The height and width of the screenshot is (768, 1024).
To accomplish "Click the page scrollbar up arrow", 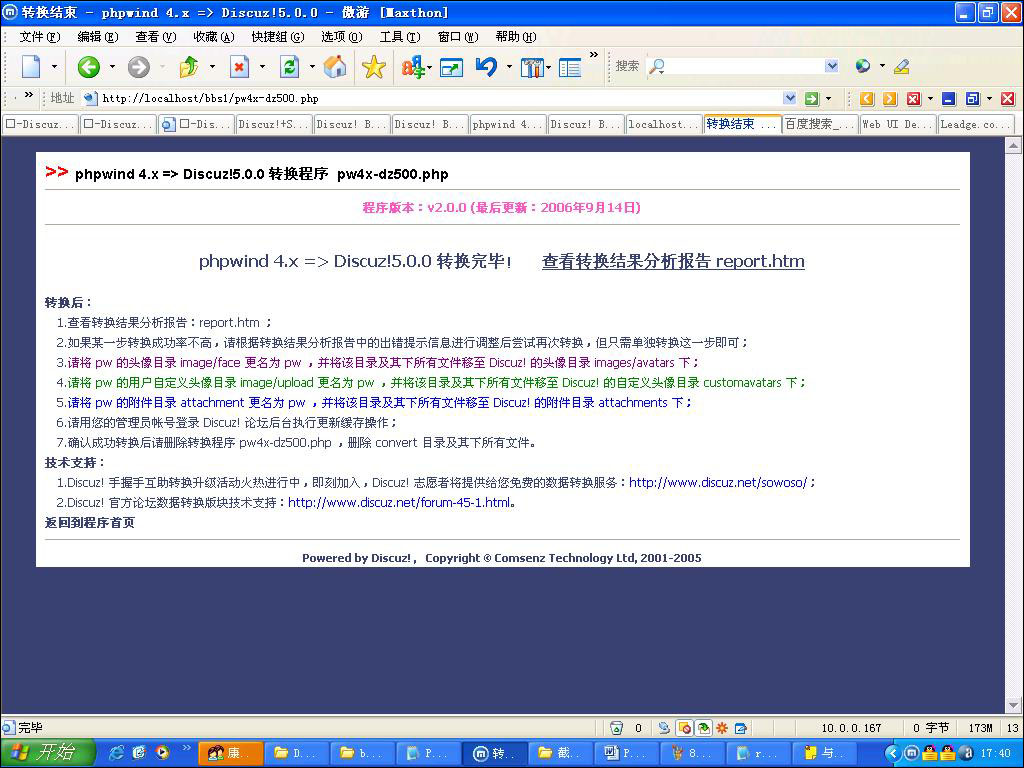I will click(1013, 146).
